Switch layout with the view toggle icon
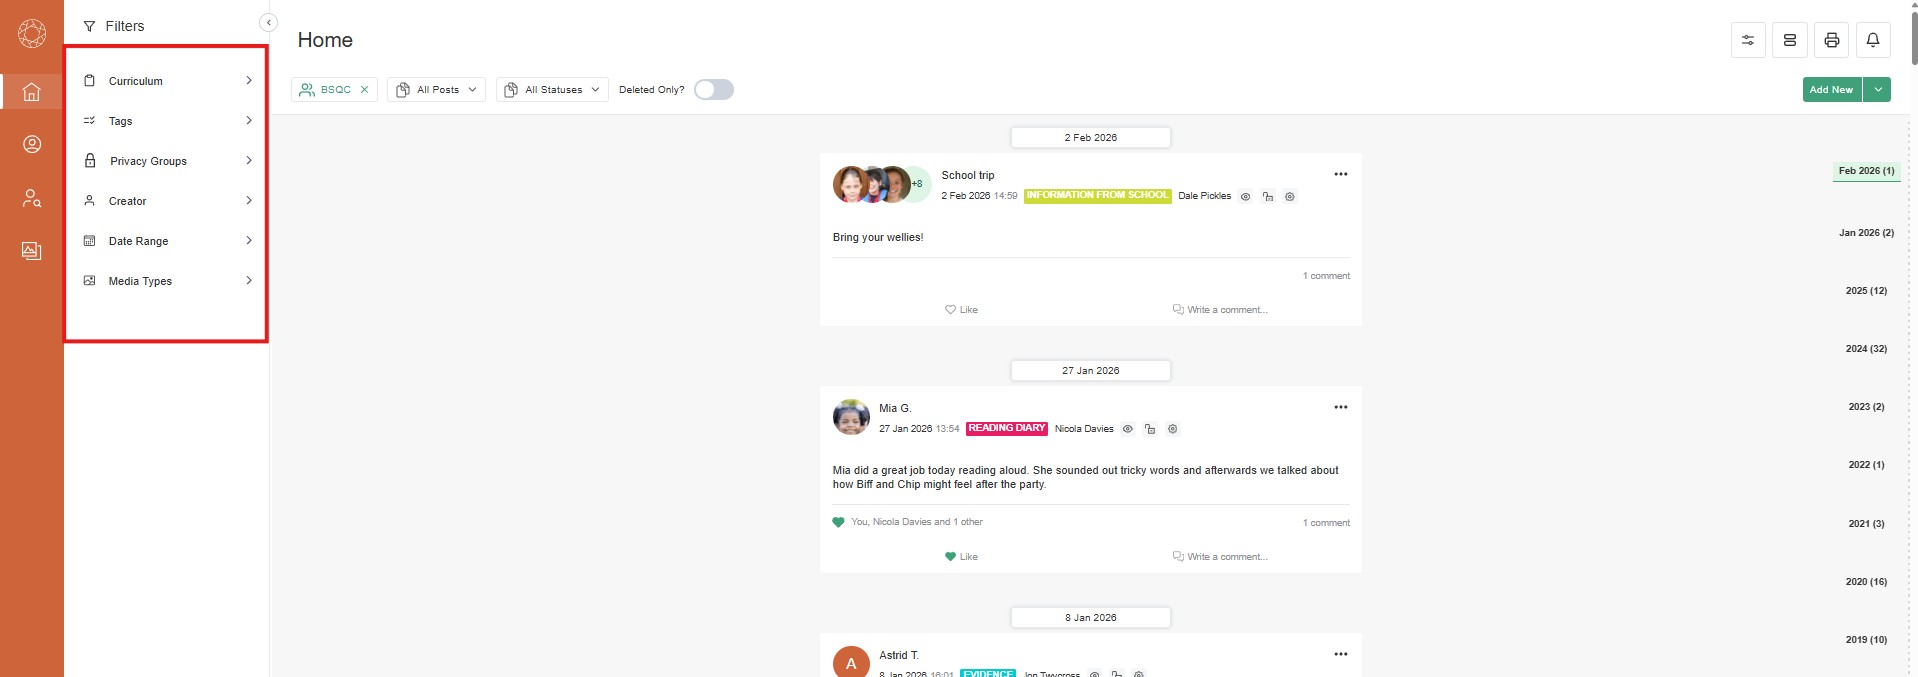Image resolution: width=1918 pixels, height=677 pixels. tap(1790, 40)
